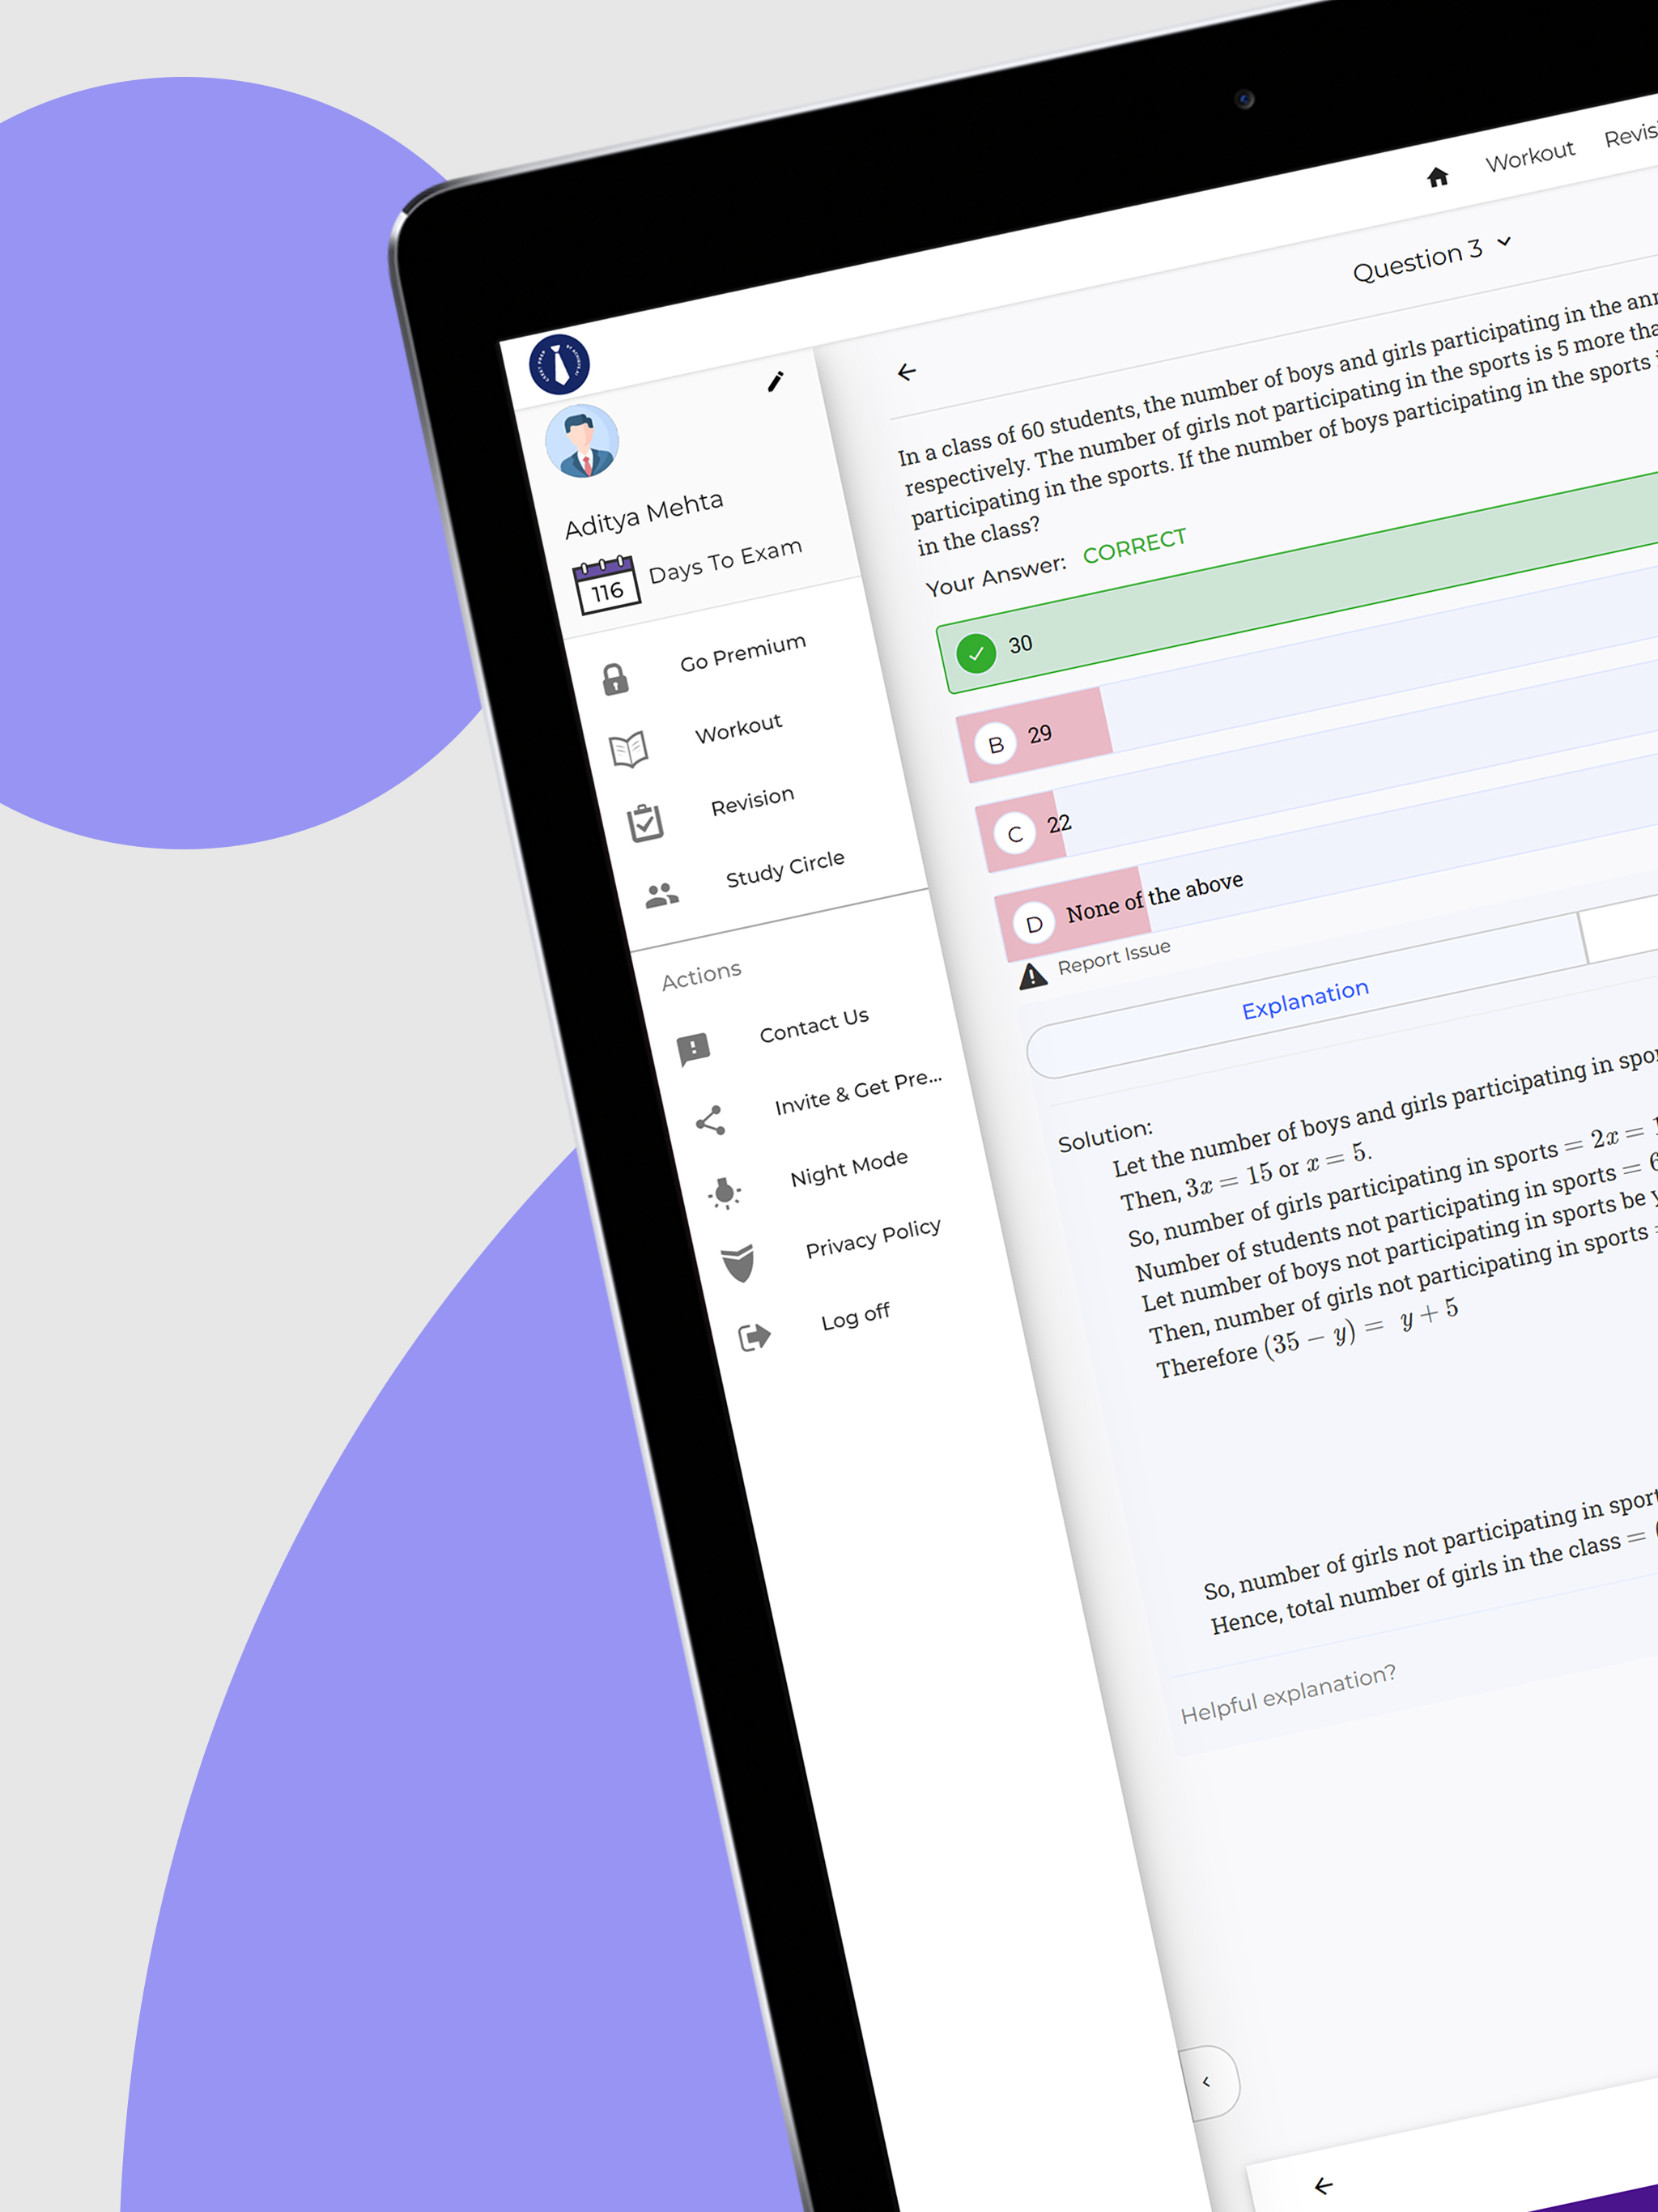Click the back arrow above the question text
Viewport: 1658px width, 2212px height.
907,371
